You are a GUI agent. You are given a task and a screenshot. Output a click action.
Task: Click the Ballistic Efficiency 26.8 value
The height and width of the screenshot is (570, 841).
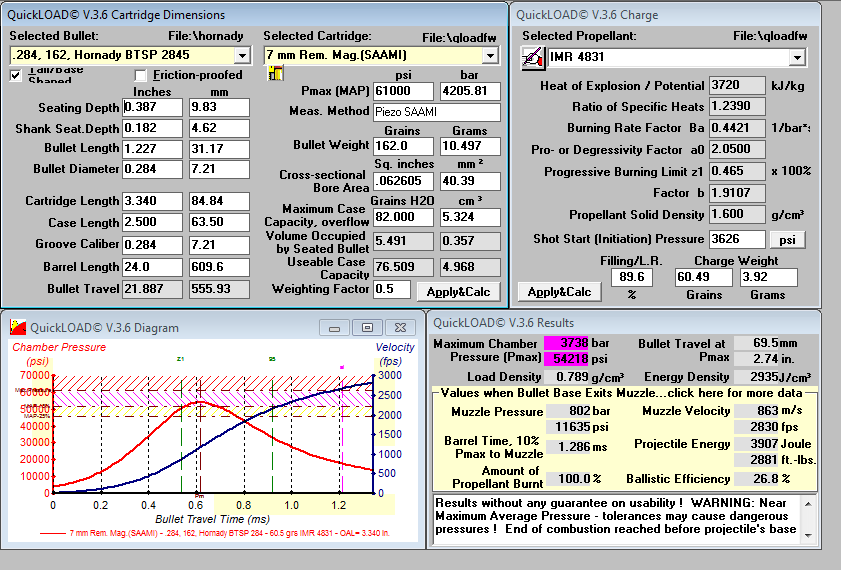[x=756, y=479]
